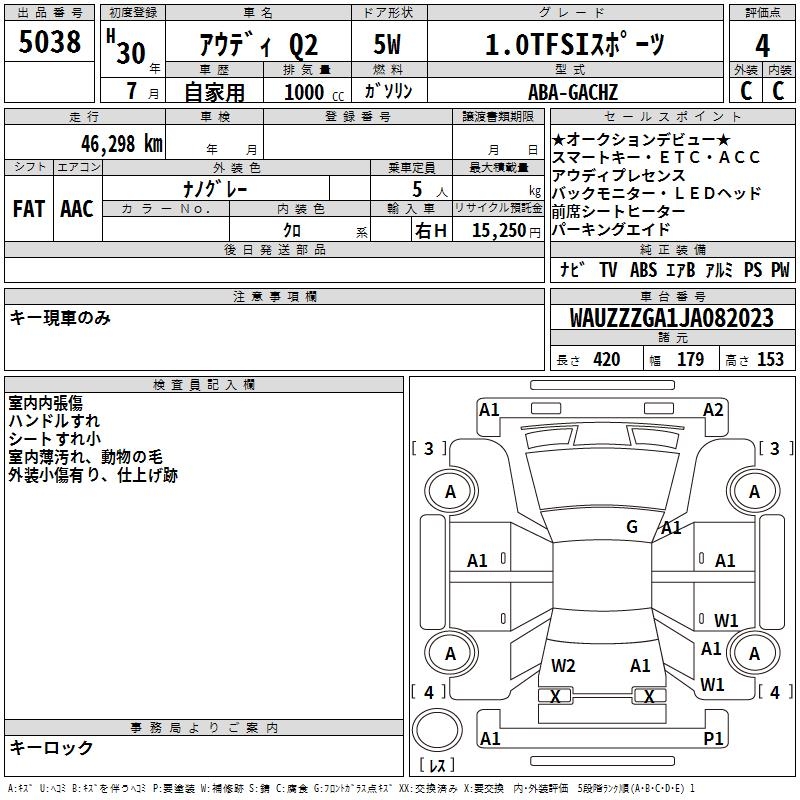
Task: Select 前席シートヒーター line
Action: click(618, 211)
